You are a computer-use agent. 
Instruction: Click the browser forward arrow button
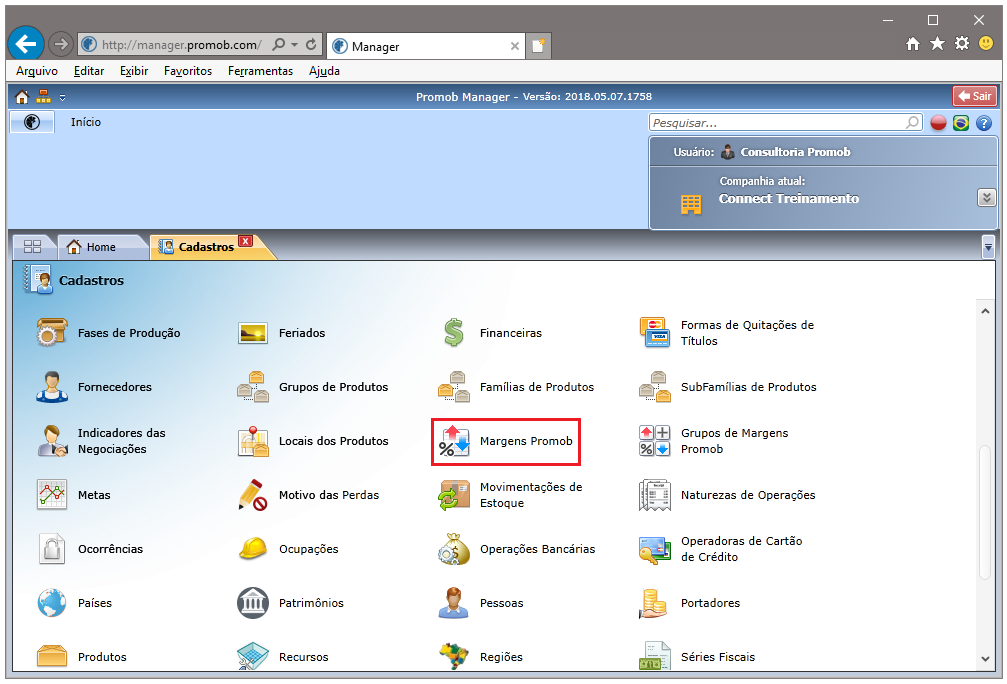tap(61, 44)
